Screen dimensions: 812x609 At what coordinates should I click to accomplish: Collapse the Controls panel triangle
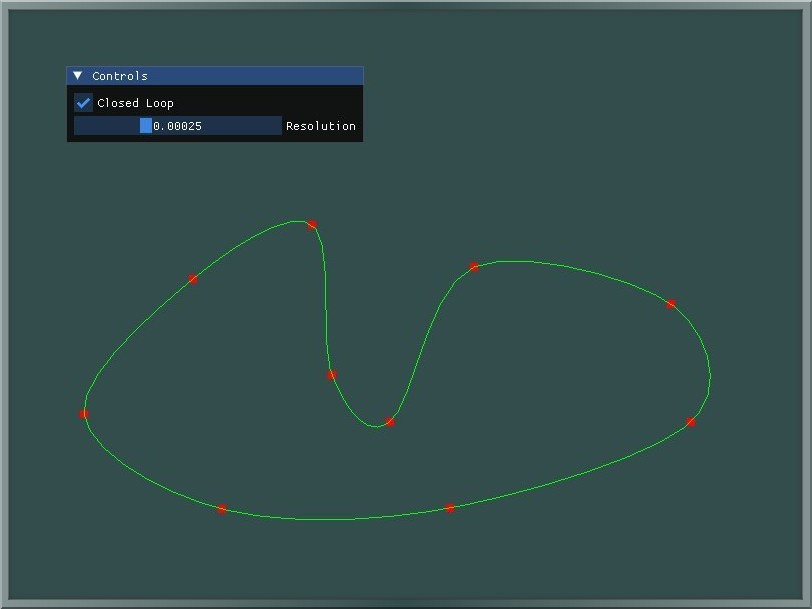(x=78, y=76)
